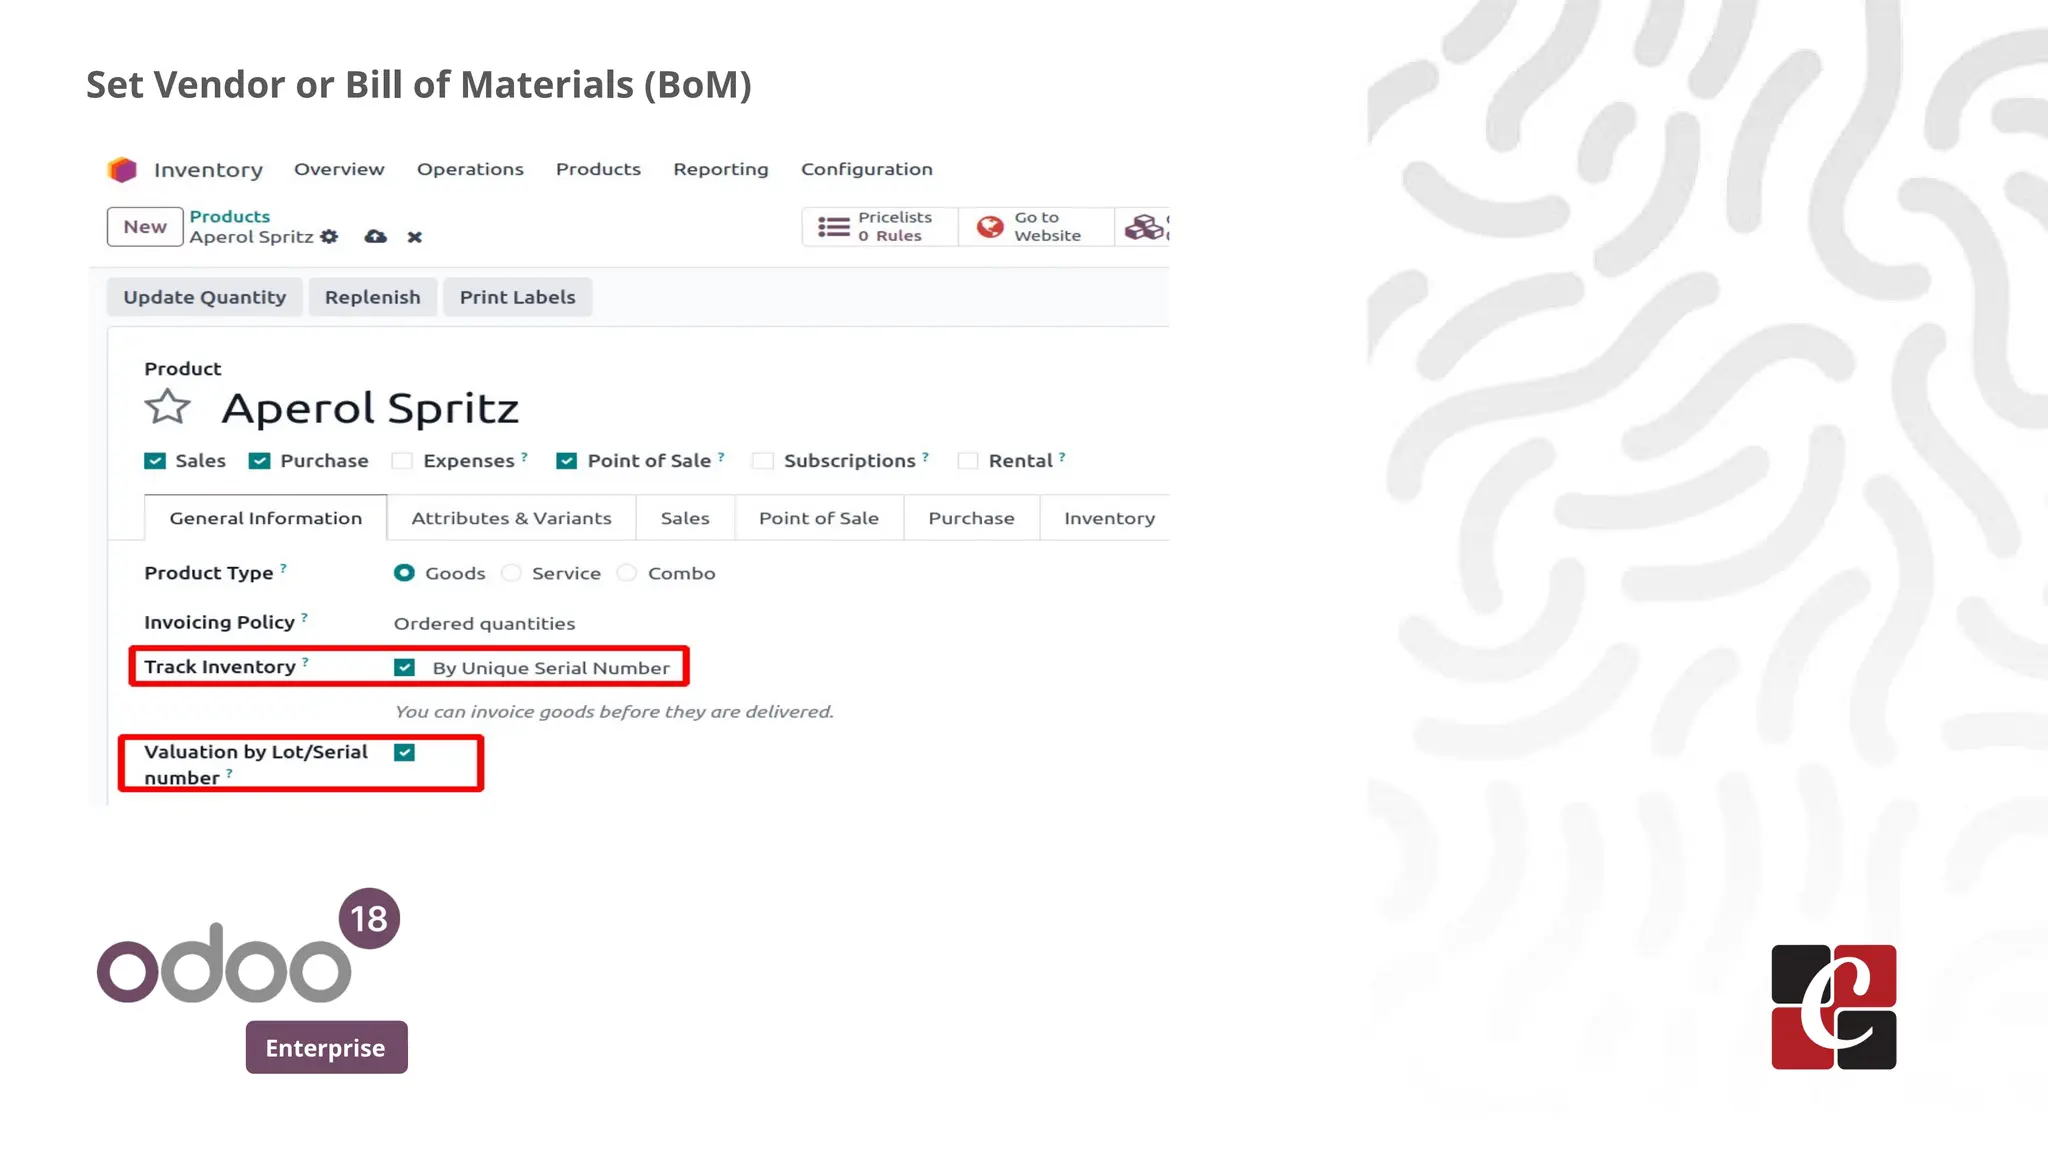
Task: Switch to Attributes & Variants tab
Action: click(x=511, y=518)
